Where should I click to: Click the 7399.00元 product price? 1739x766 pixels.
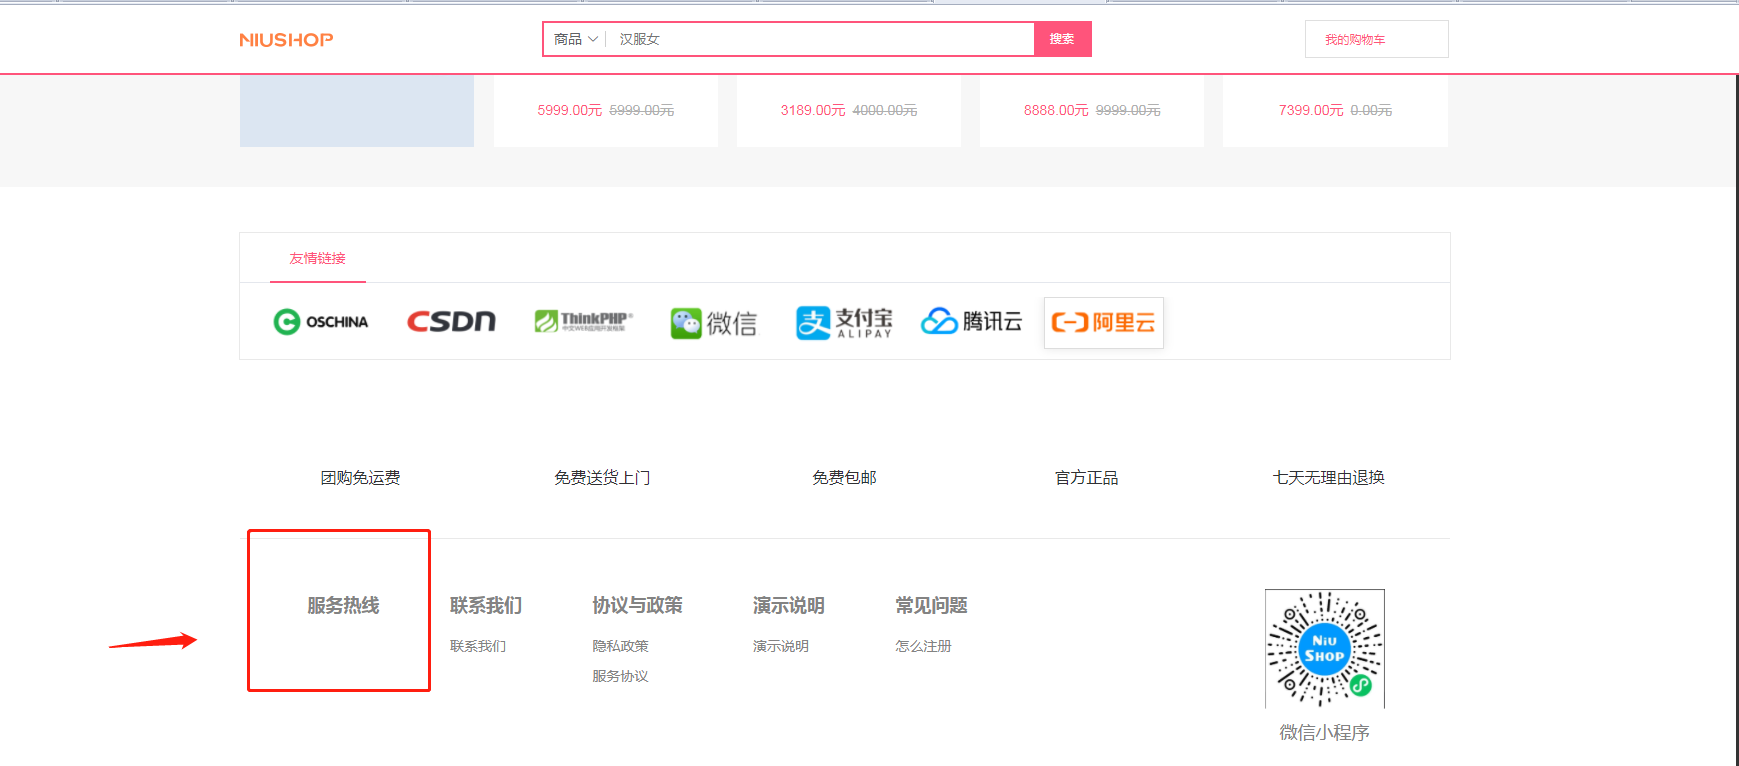tap(1311, 110)
